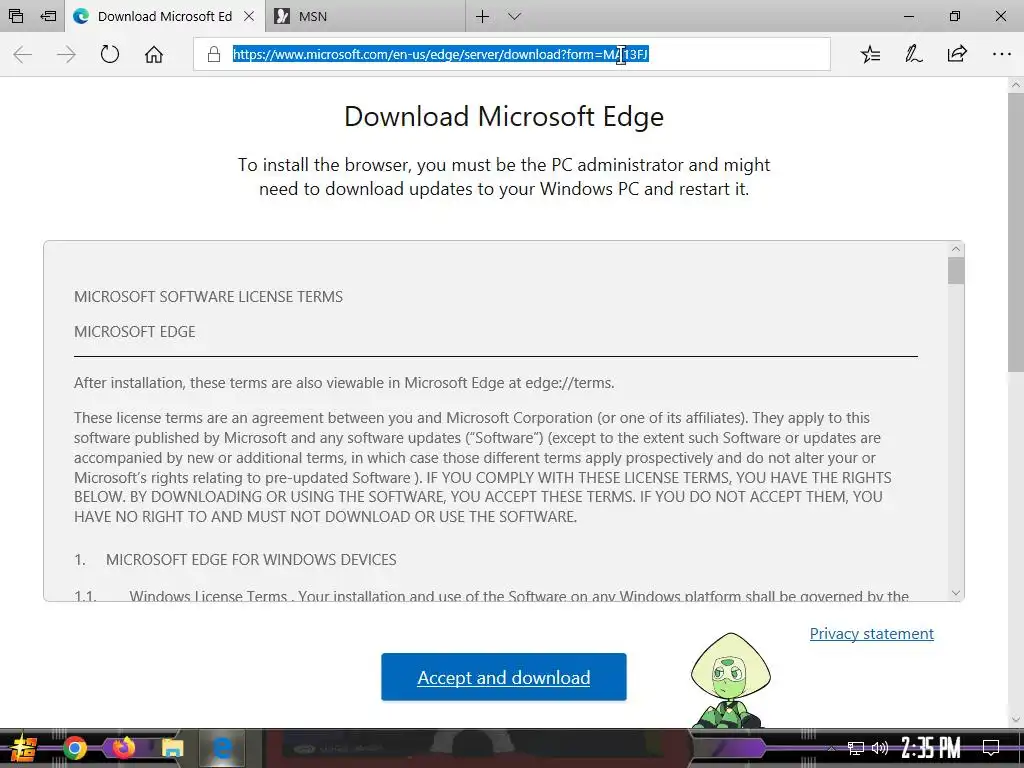Click the MICROSOFT EDGE license subheading
Viewport: 1024px width, 768px height.
click(135, 332)
